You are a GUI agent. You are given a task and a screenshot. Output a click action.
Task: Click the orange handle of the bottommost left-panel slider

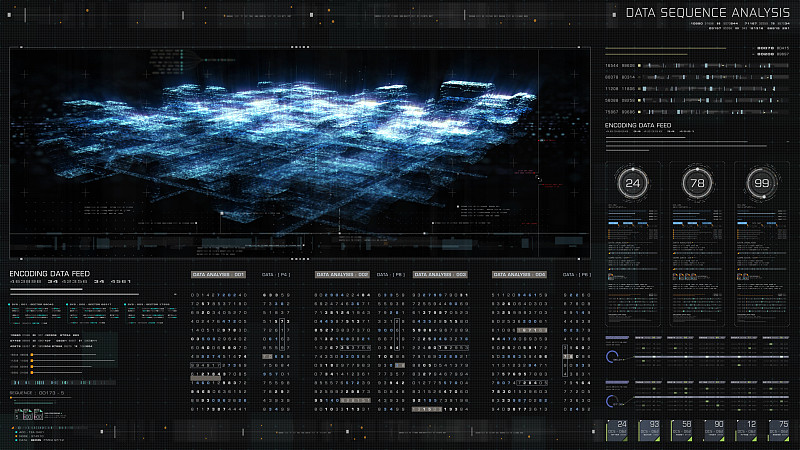point(32,372)
